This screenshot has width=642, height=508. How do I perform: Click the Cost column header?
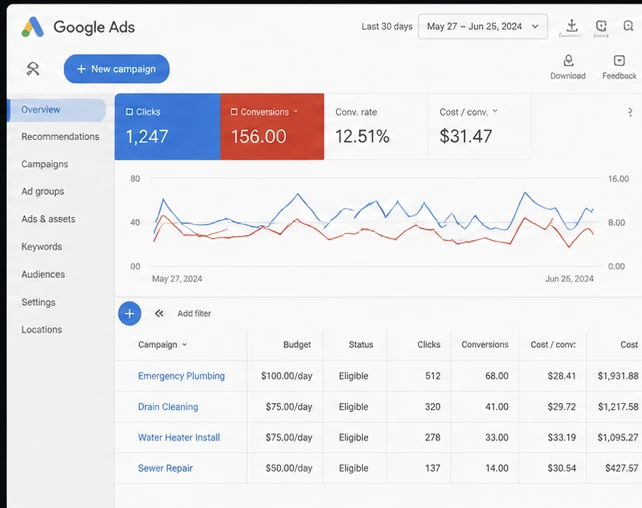629,345
